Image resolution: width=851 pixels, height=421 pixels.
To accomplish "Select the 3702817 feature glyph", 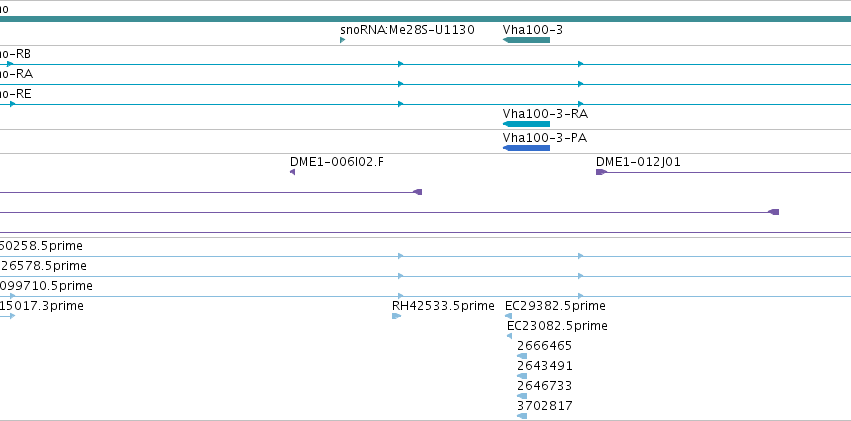I will (522, 416).
